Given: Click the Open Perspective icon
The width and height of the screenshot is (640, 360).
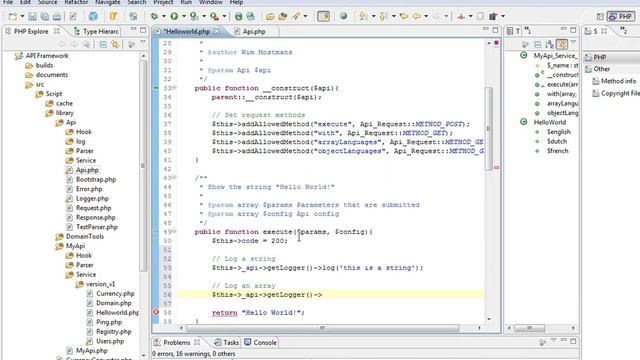Looking at the screenshot, I should point(600,17).
